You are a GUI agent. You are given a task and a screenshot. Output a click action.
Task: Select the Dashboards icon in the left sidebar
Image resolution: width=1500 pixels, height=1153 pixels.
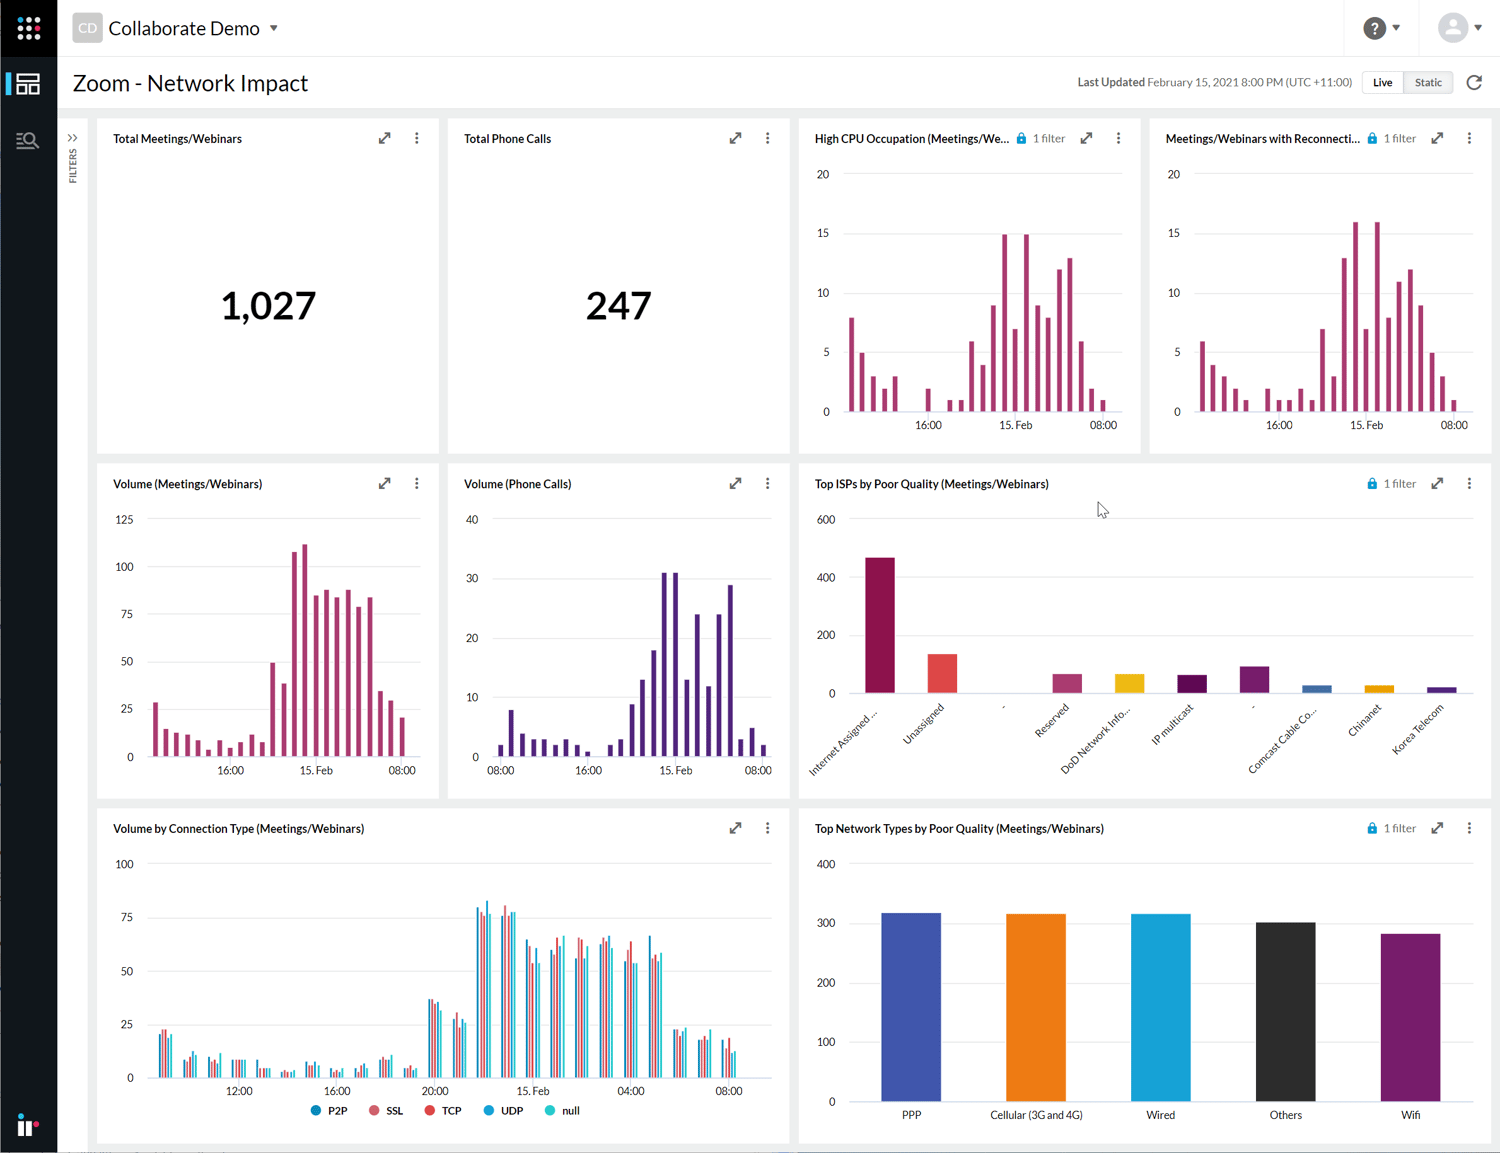pyautogui.click(x=28, y=84)
